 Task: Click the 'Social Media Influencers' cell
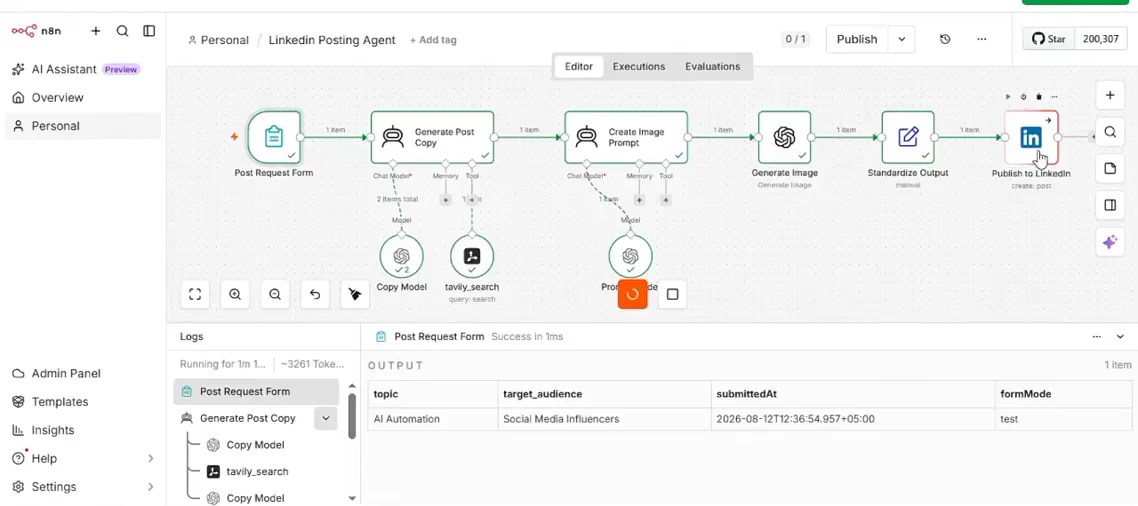pyautogui.click(x=604, y=419)
